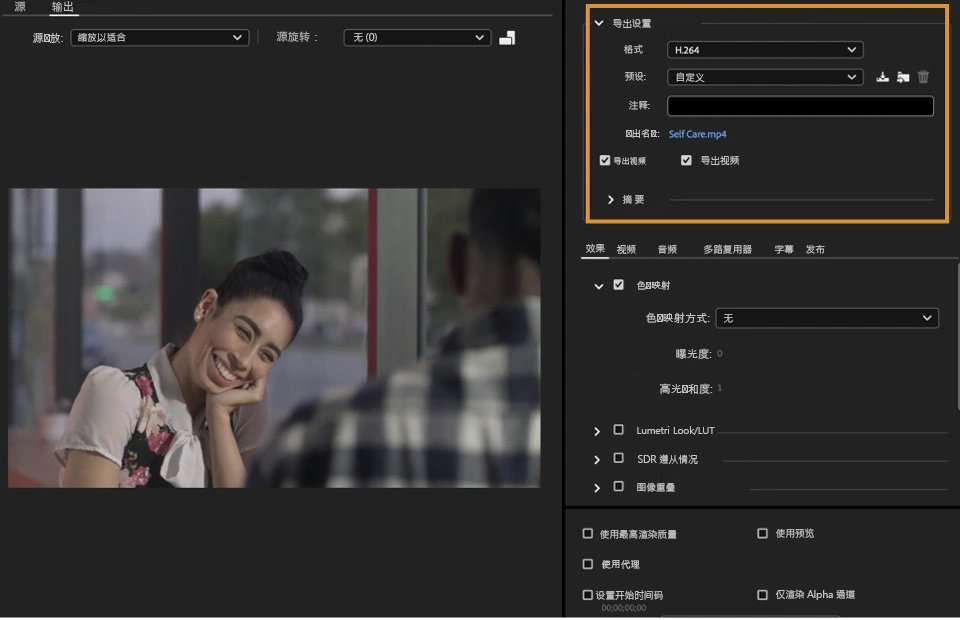
Task: Toggle the left 导出视频 checkbox
Action: pos(605,160)
